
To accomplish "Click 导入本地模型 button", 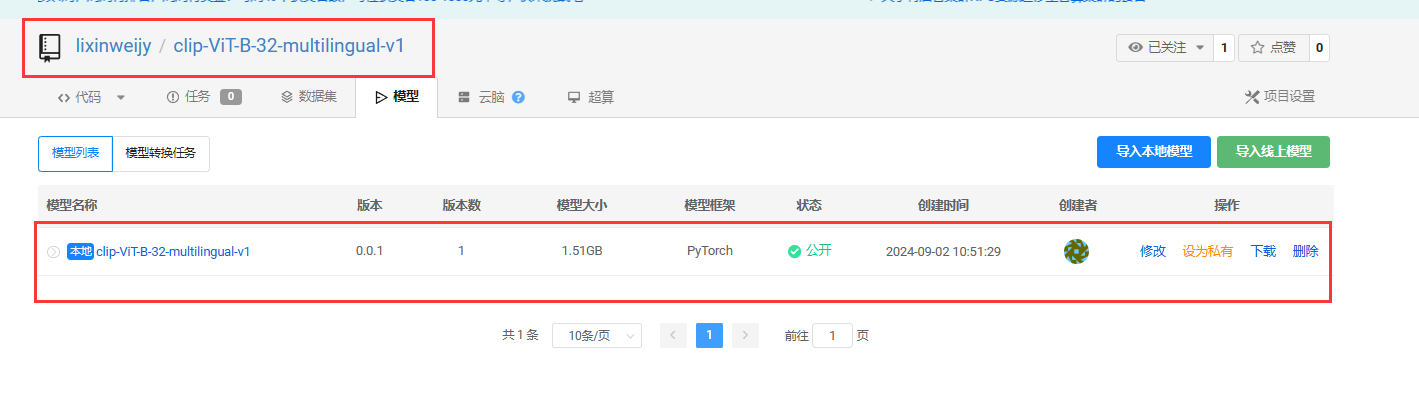I will 1153,152.
